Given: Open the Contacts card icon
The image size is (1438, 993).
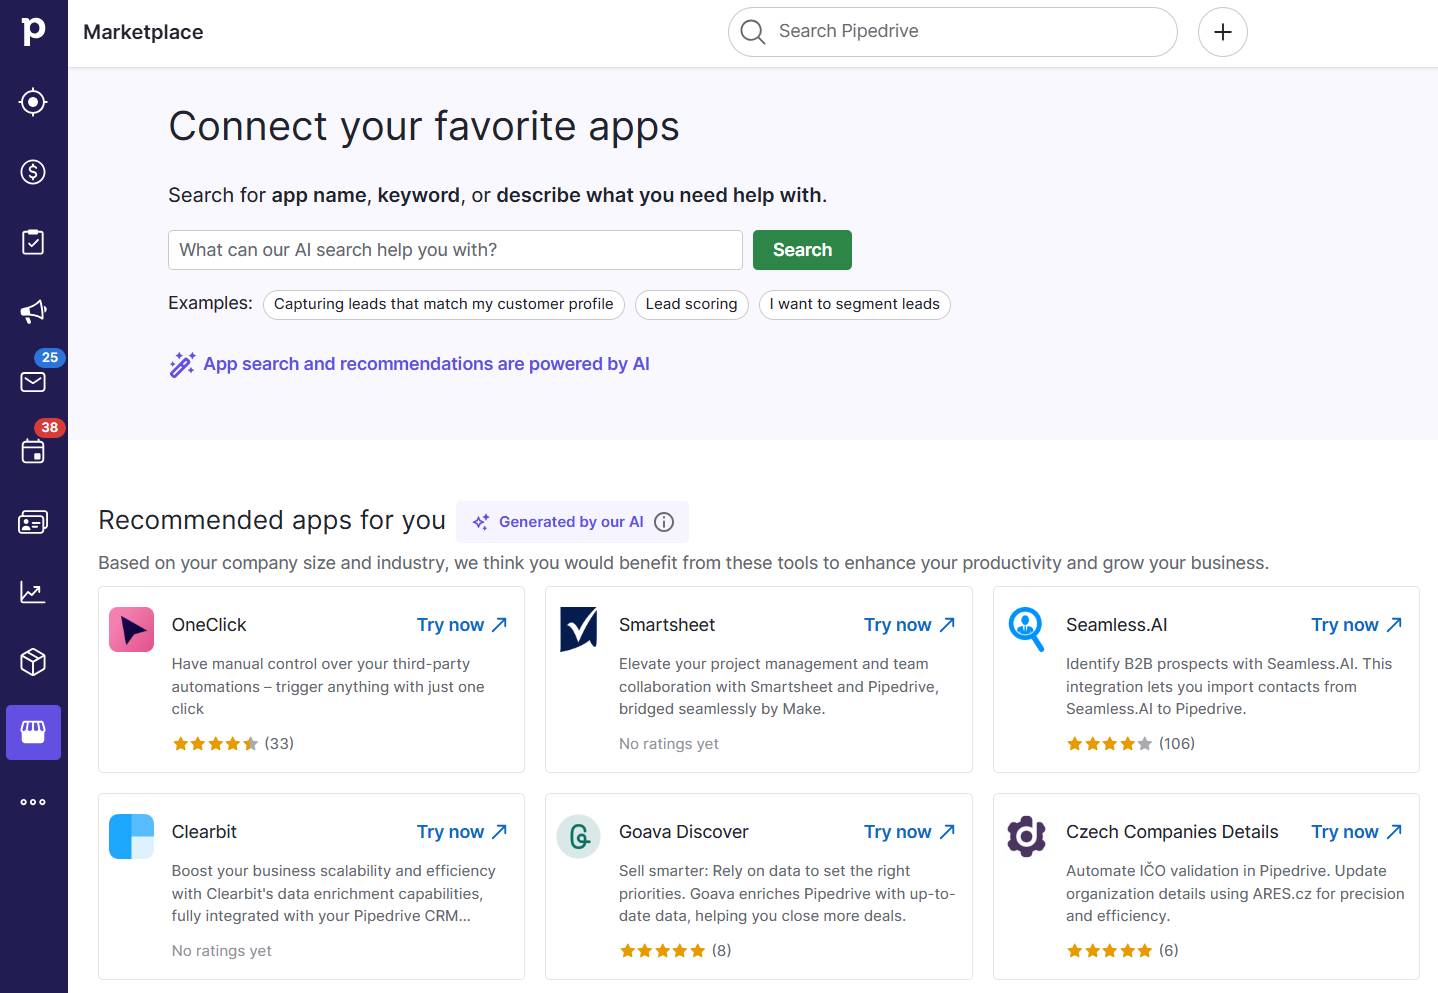Looking at the screenshot, I should pyautogui.click(x=33, y=521).
